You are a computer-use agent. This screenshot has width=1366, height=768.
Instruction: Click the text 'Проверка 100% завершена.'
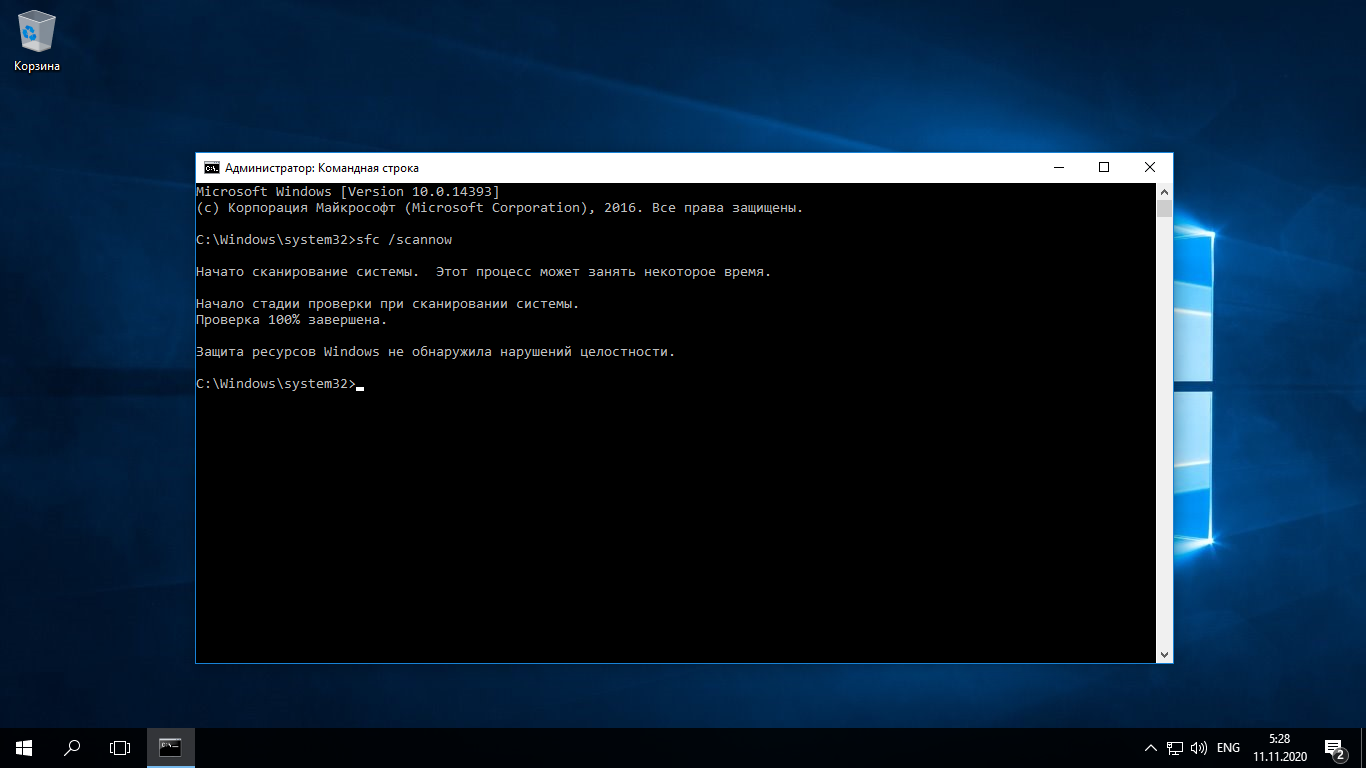pos(292,320)
